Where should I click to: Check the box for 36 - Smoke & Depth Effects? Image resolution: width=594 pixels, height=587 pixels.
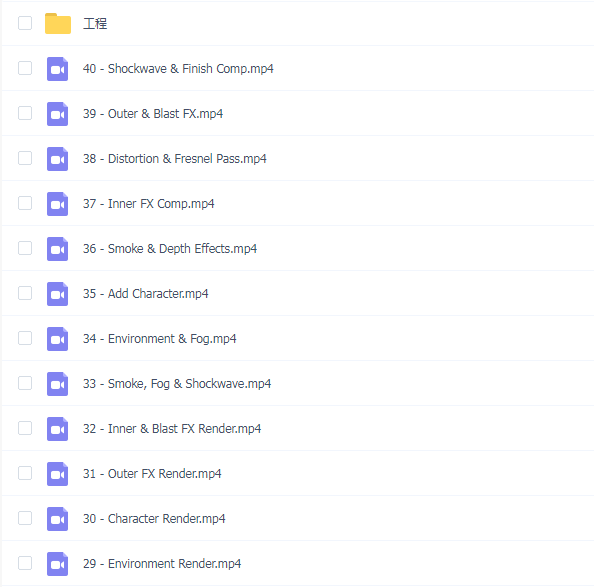25,248
